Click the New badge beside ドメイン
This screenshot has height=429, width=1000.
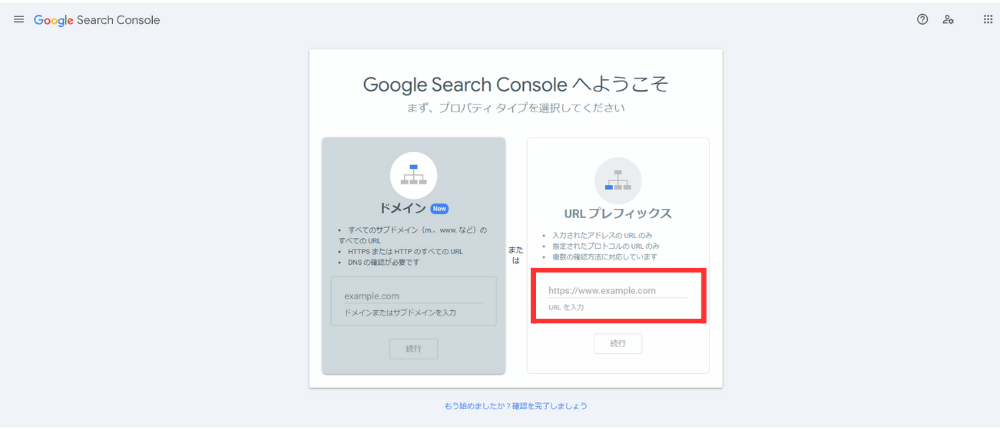[439, 208]
